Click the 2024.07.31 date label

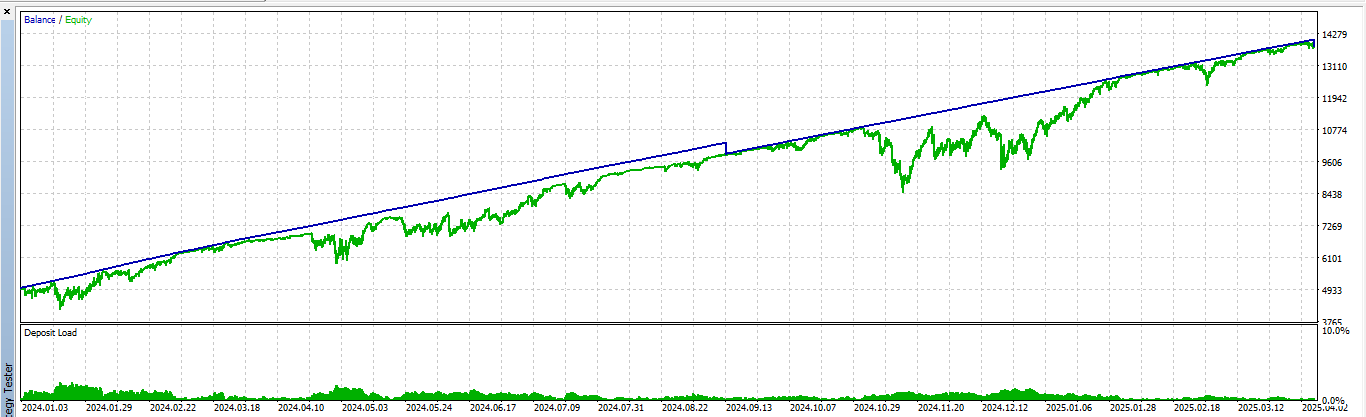click(622, 408)
